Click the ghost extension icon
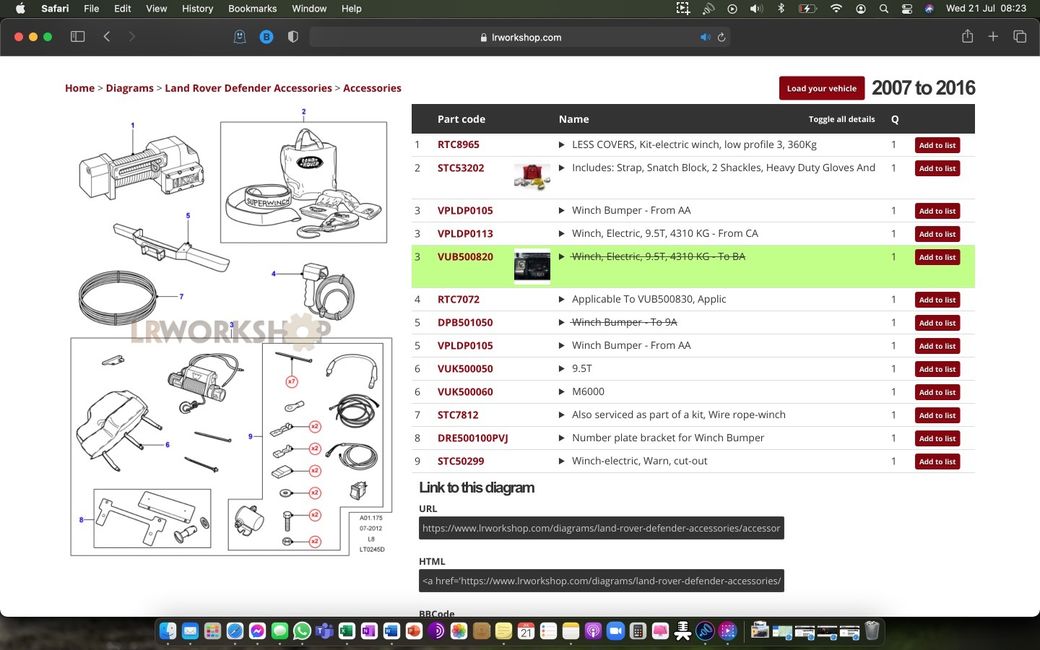1040x650 pixels. [x=240, y=36]
